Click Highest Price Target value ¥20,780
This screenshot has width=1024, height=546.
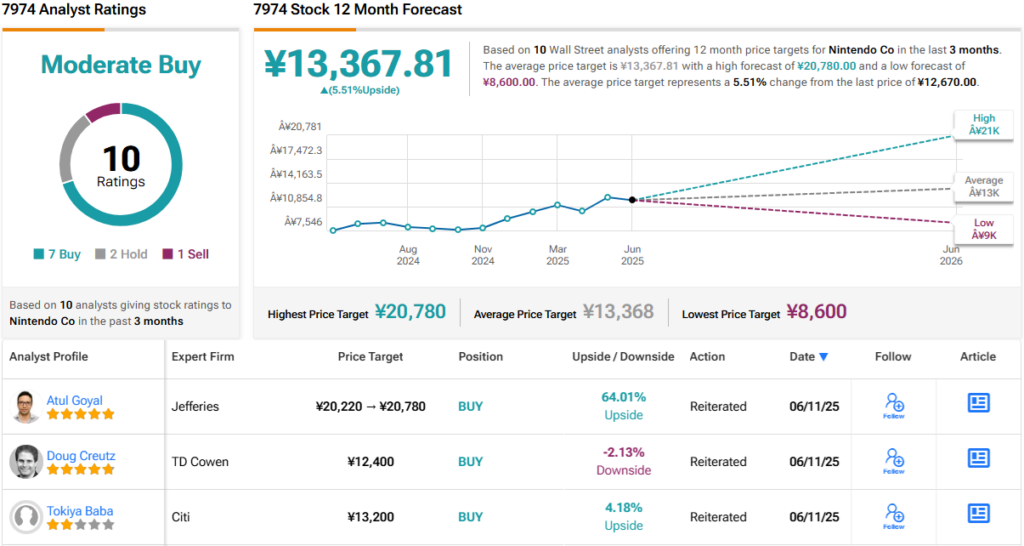tap(410, 312)
